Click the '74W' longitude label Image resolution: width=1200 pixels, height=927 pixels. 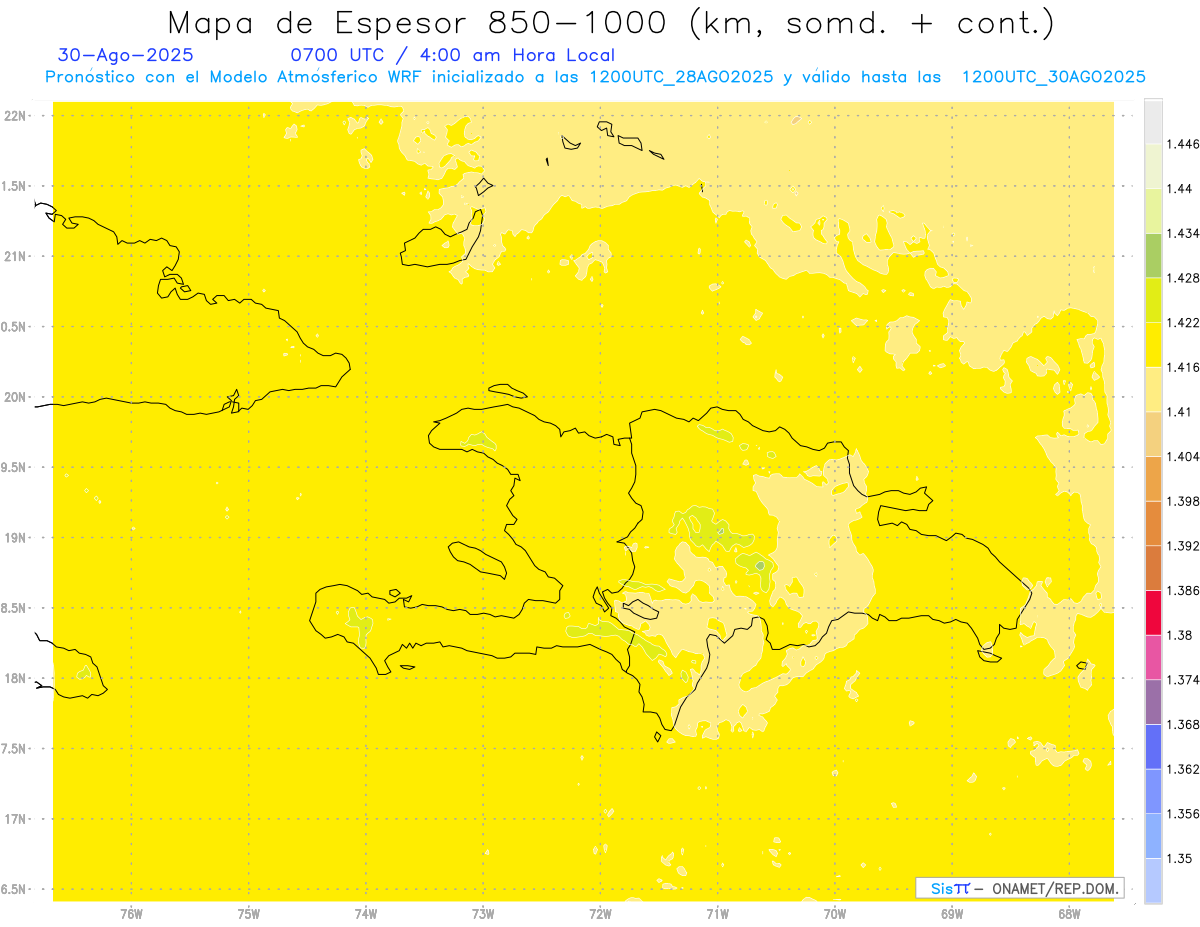(366, 913)
